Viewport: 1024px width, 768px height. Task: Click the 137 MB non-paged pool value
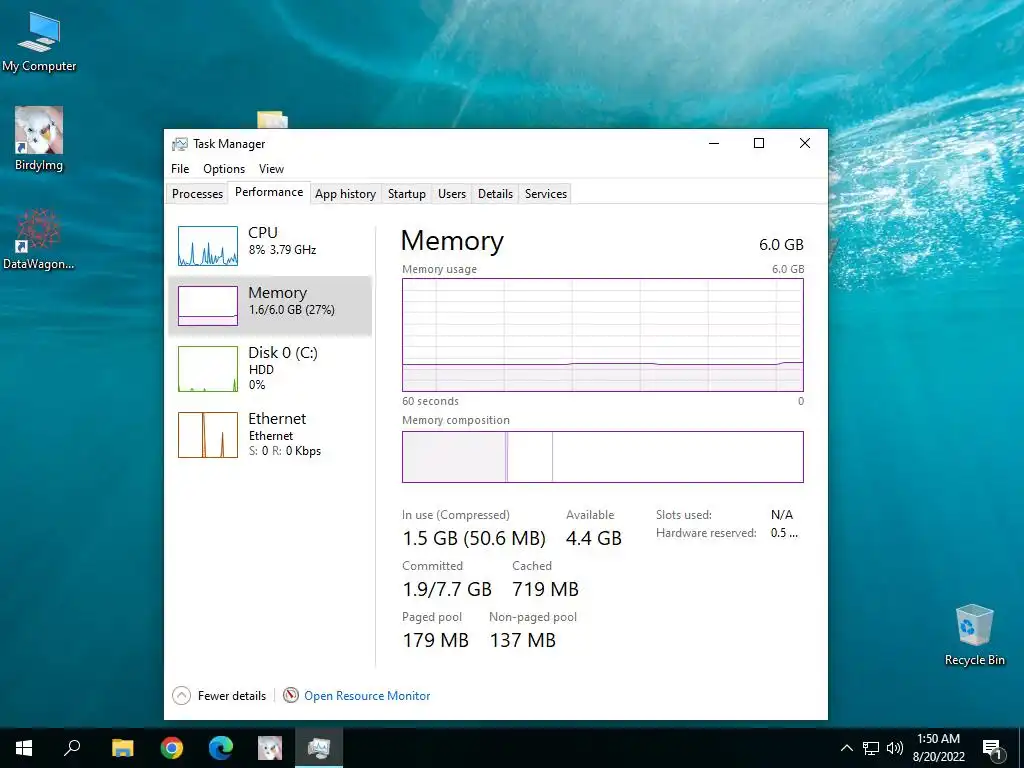(522, 640)
